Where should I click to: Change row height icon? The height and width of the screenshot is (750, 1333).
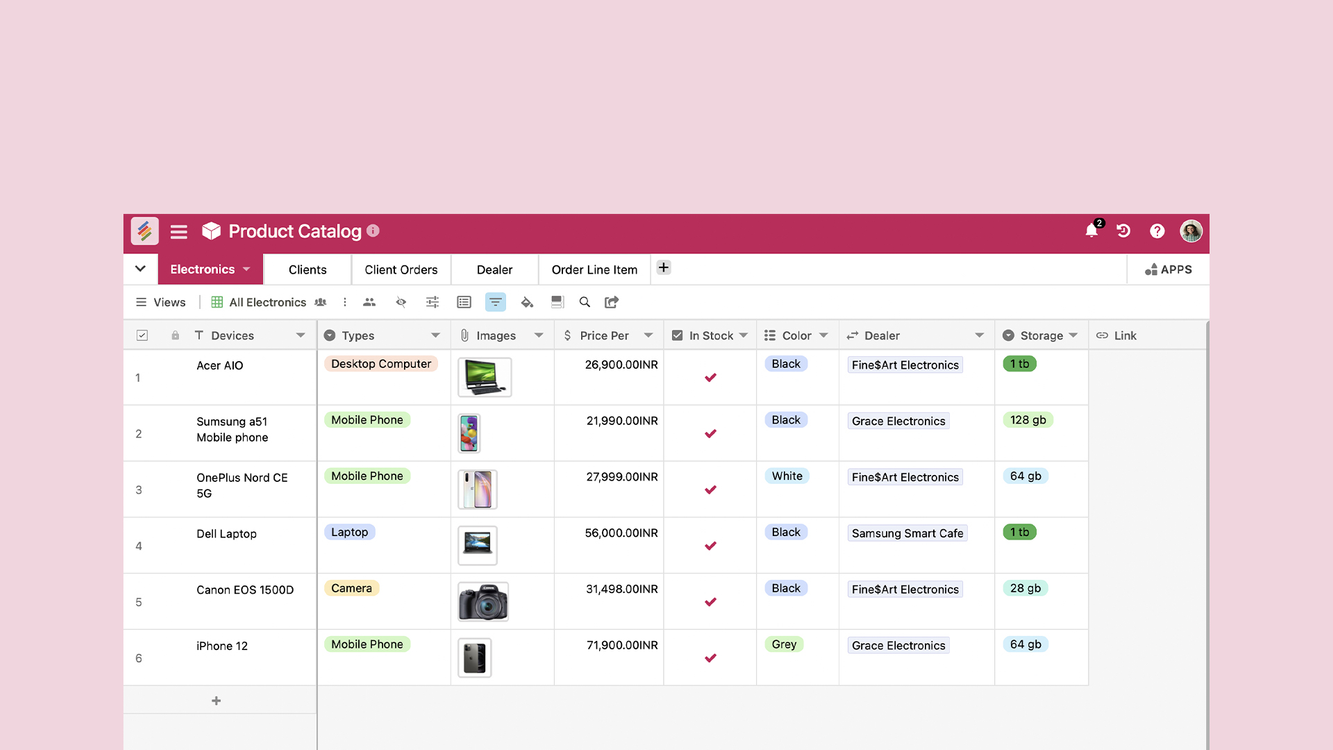pos(558,302)
